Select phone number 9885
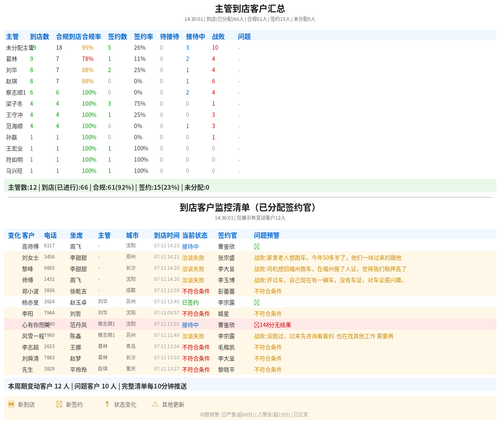This screenshot has height=437, width=500. tap(49, 268)
